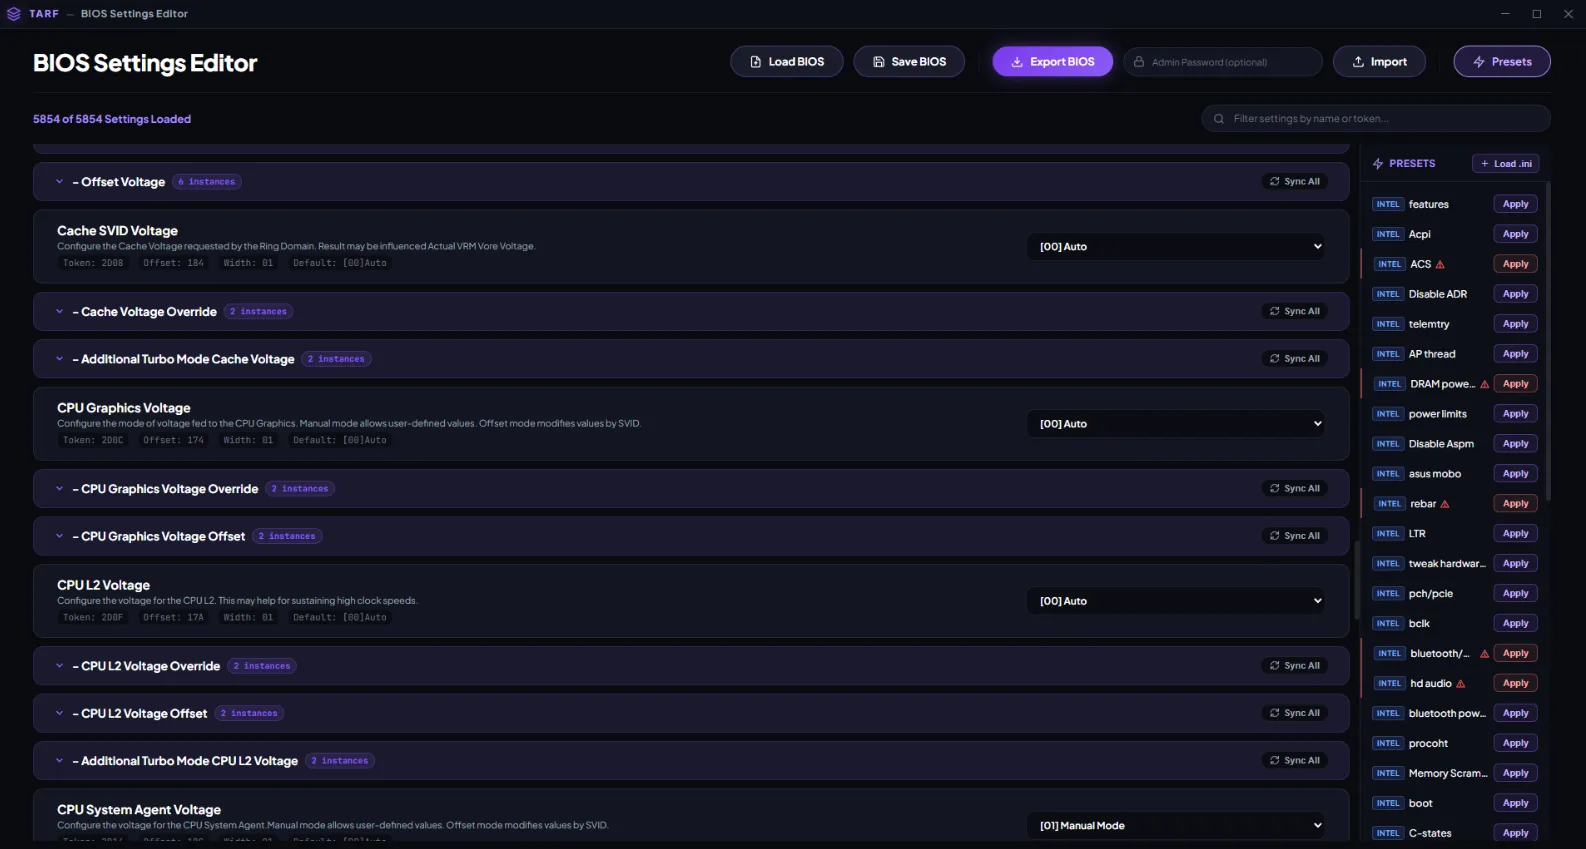The image size is (1586, 849).
Task: Sync All for Additional Turbo Mode CPU L2 Voltage
Action: 1295,761
